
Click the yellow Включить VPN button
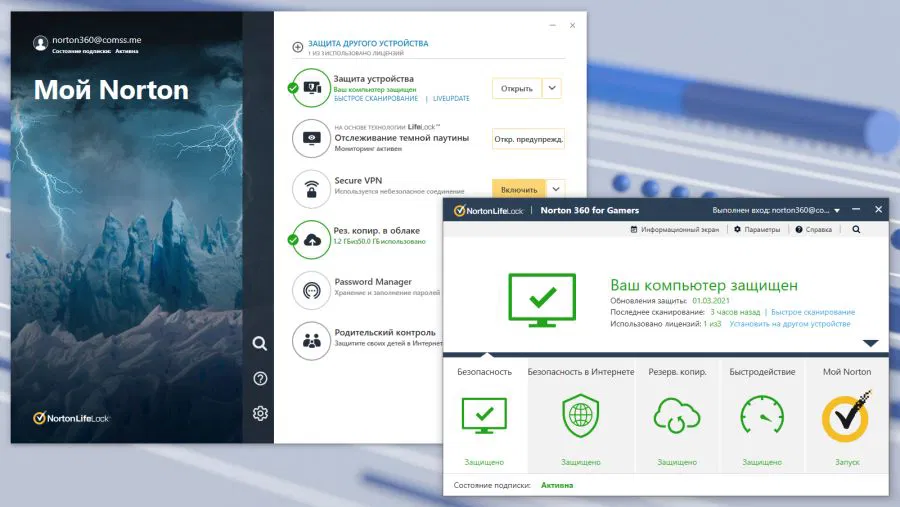(x=519, y=189)
